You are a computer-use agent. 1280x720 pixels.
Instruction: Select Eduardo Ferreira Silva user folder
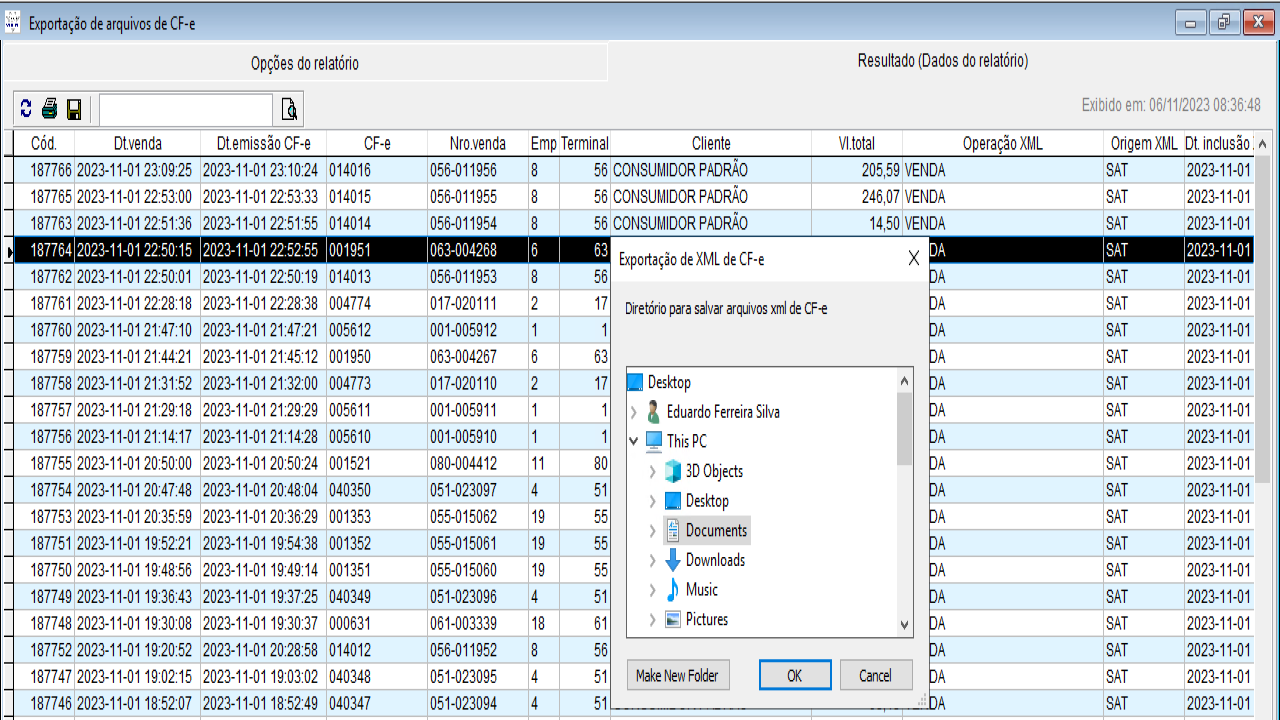(722, 412)
